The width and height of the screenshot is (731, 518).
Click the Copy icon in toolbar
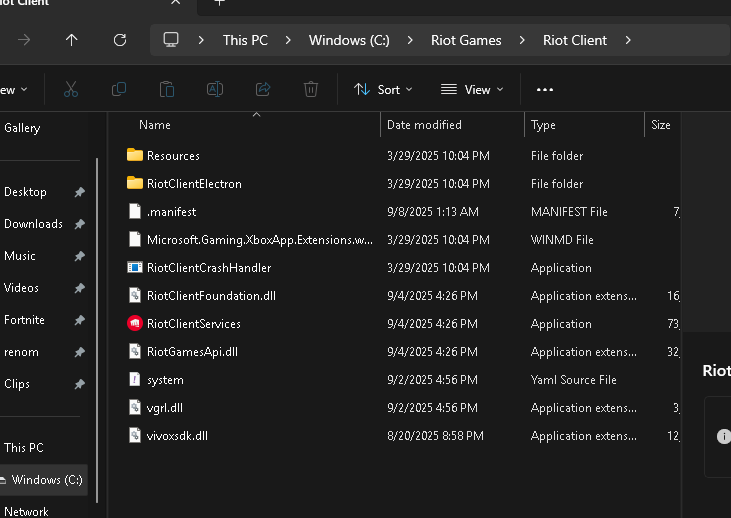click(x=119, y=89)
